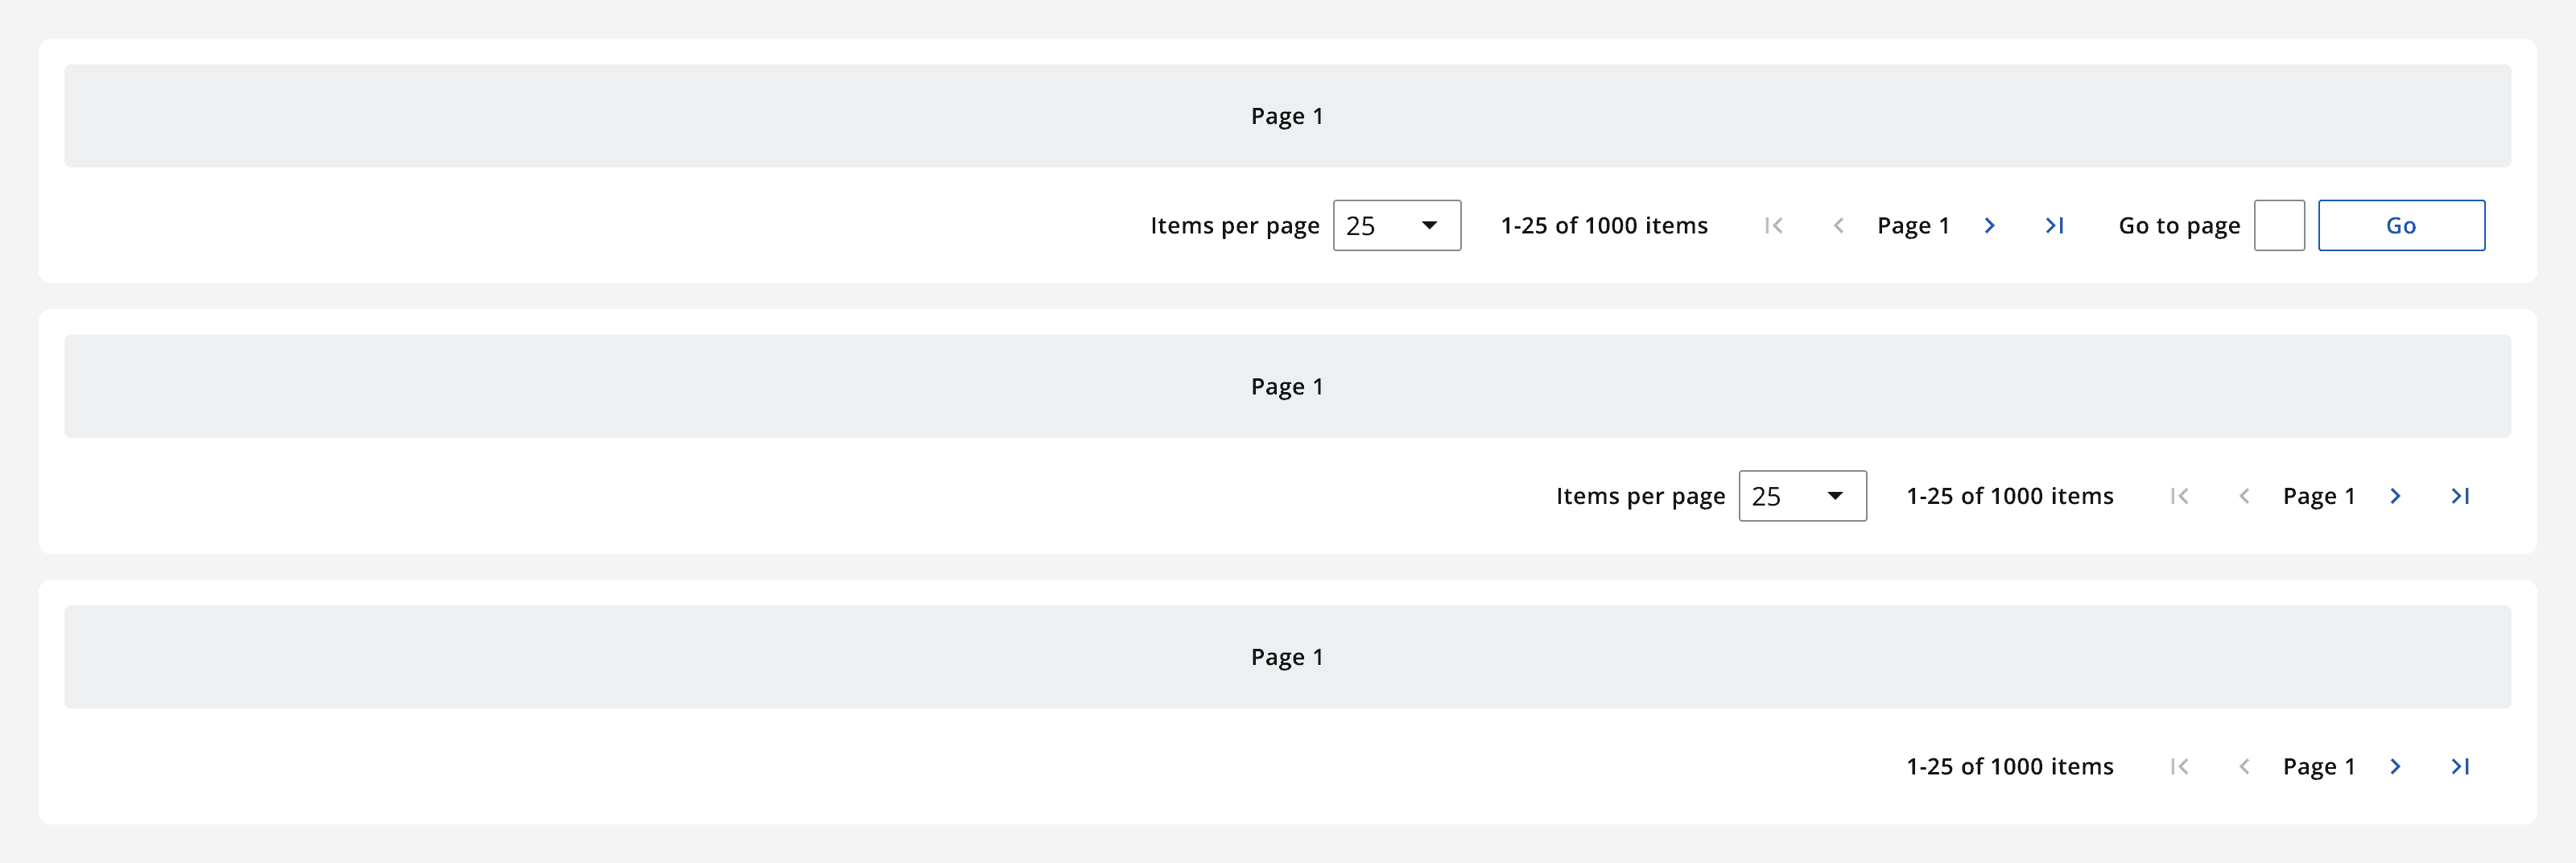This screenshot has width=2576, height=863.
Task: Click the middle Page 1 header bar
Action: tap(1287, 386)
